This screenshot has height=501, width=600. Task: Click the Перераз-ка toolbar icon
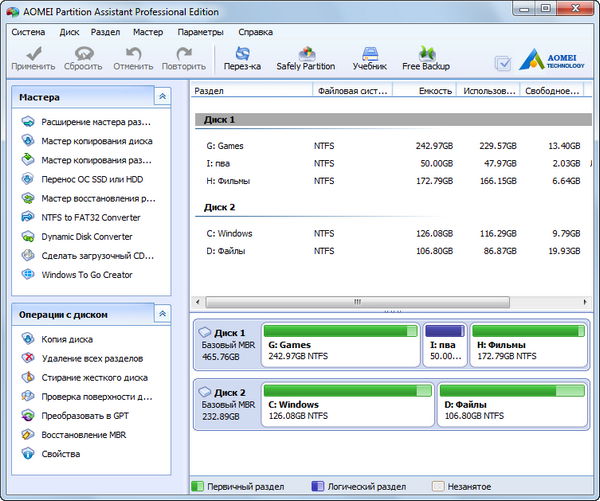(x=242, y=57)
